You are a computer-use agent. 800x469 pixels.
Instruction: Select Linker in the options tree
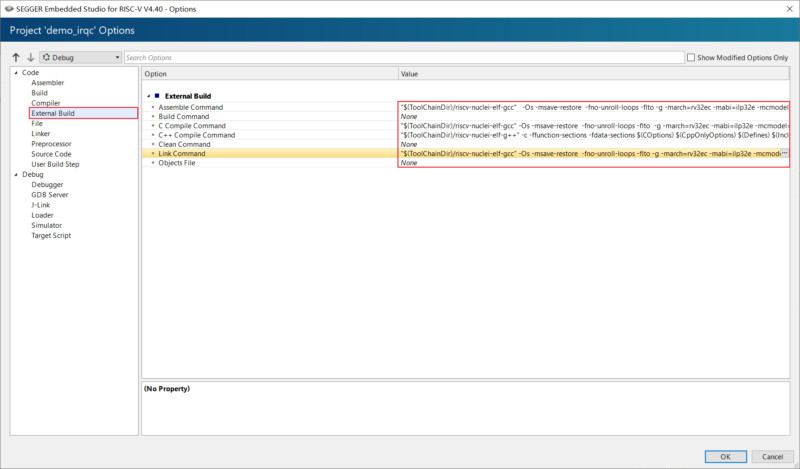[x=41, y=134]
